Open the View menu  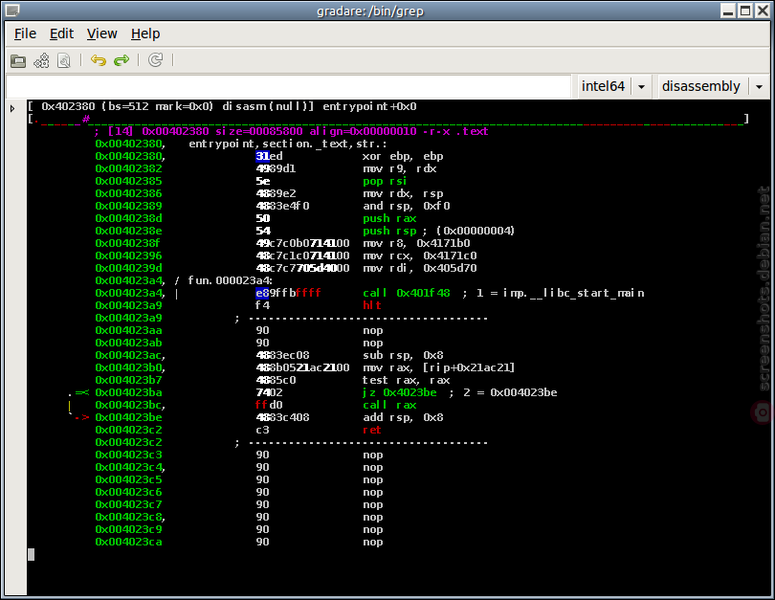coord(102,34)
